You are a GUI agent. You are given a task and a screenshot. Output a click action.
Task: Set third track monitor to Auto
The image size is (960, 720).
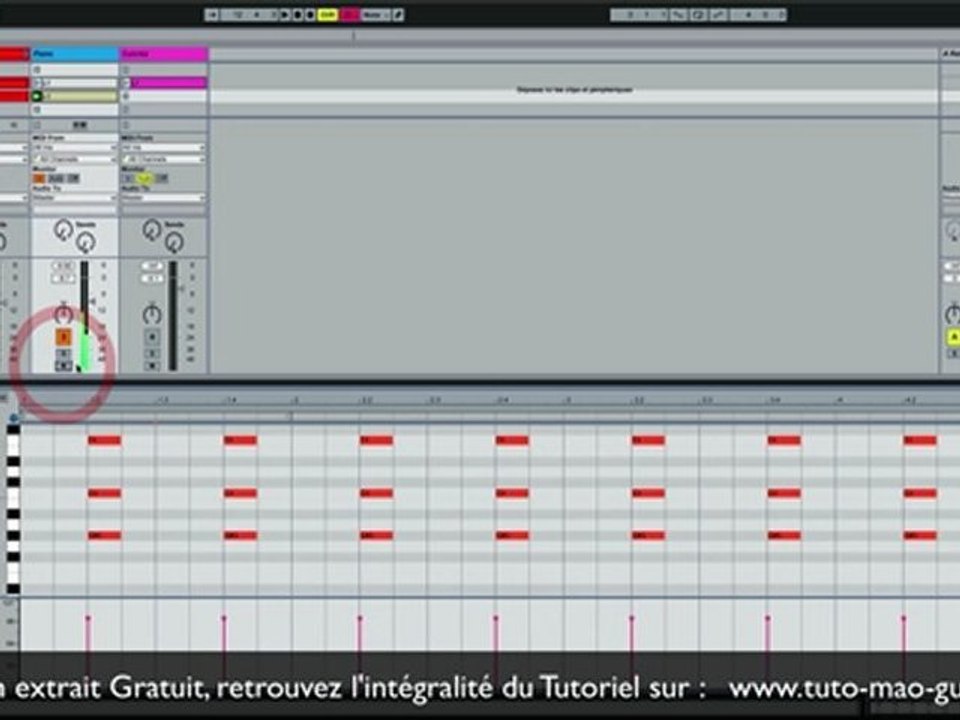pyautogui.click(x=144, y=178)
